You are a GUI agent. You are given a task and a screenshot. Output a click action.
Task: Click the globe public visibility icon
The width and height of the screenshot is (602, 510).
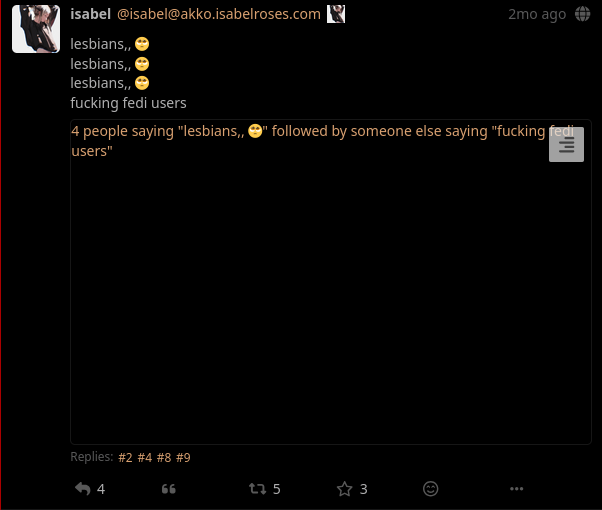pyautogui.click(x=582, y=14)
